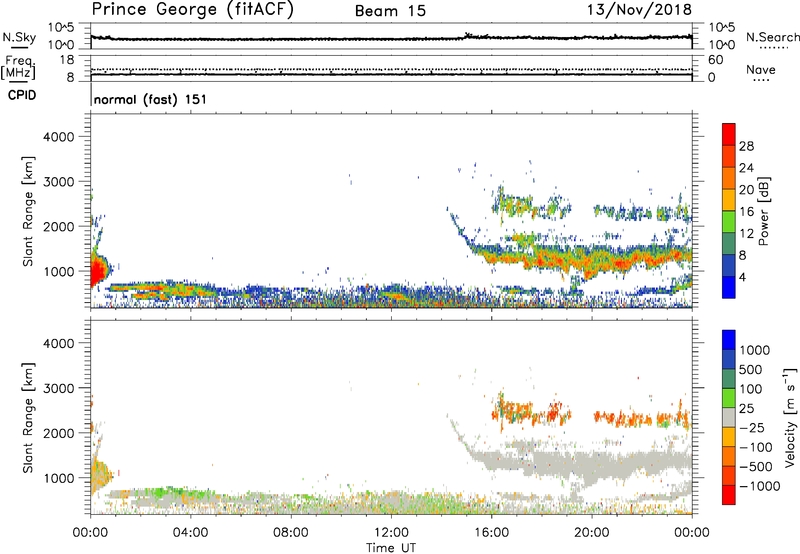Click the 'CPID' row label
800x554 pixels.
click(22, 95)
